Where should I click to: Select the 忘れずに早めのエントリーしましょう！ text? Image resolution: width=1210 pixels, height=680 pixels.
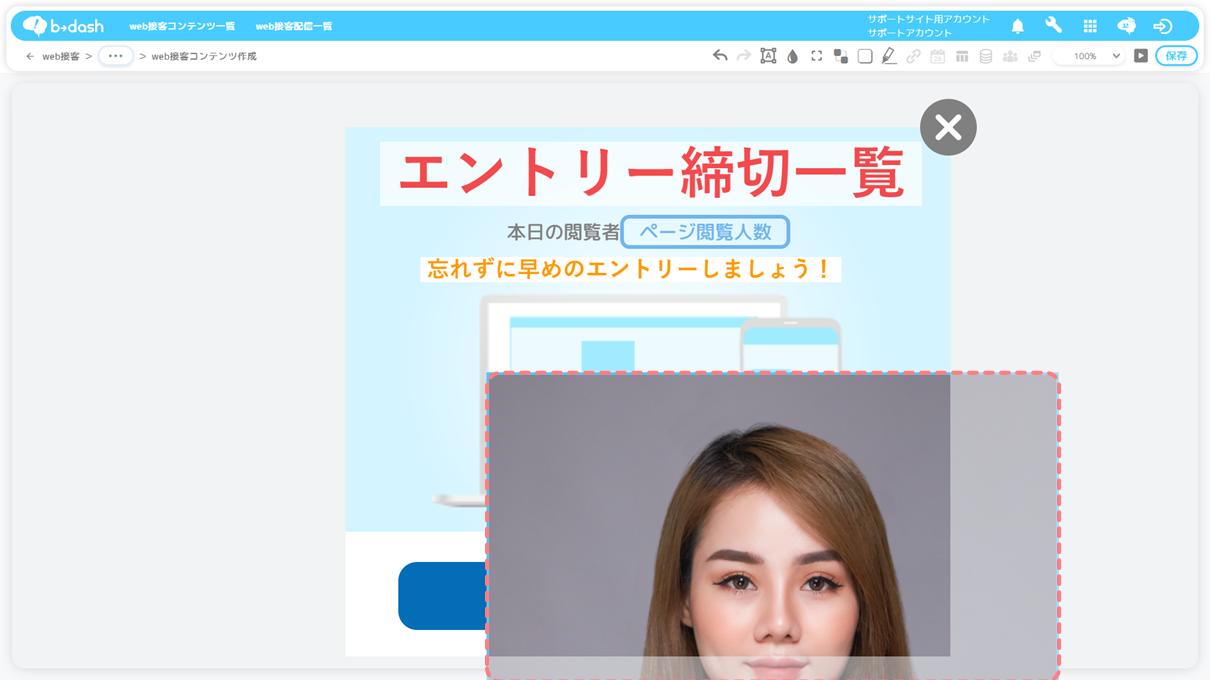630,269
